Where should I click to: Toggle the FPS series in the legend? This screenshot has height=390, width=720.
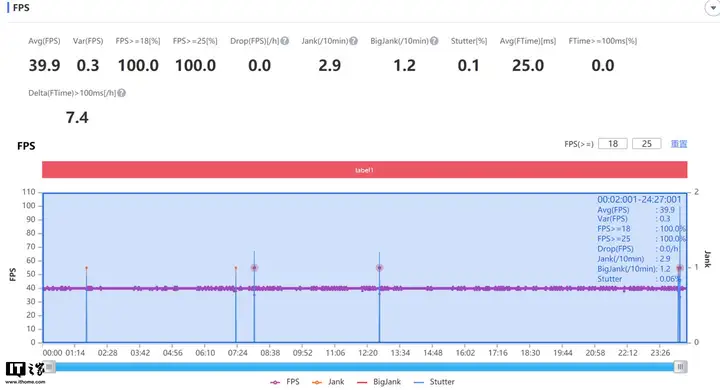coord(285,382)
